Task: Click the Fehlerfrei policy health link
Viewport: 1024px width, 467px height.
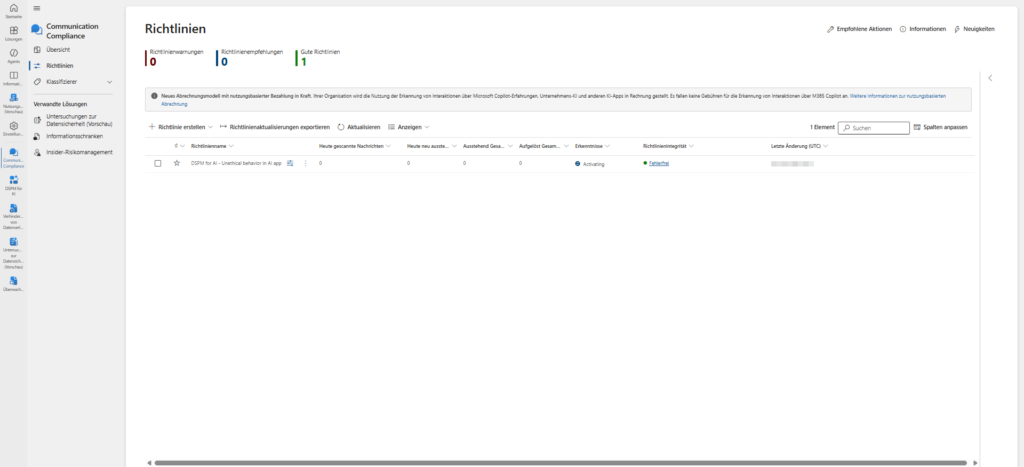Action: (658, 163)
